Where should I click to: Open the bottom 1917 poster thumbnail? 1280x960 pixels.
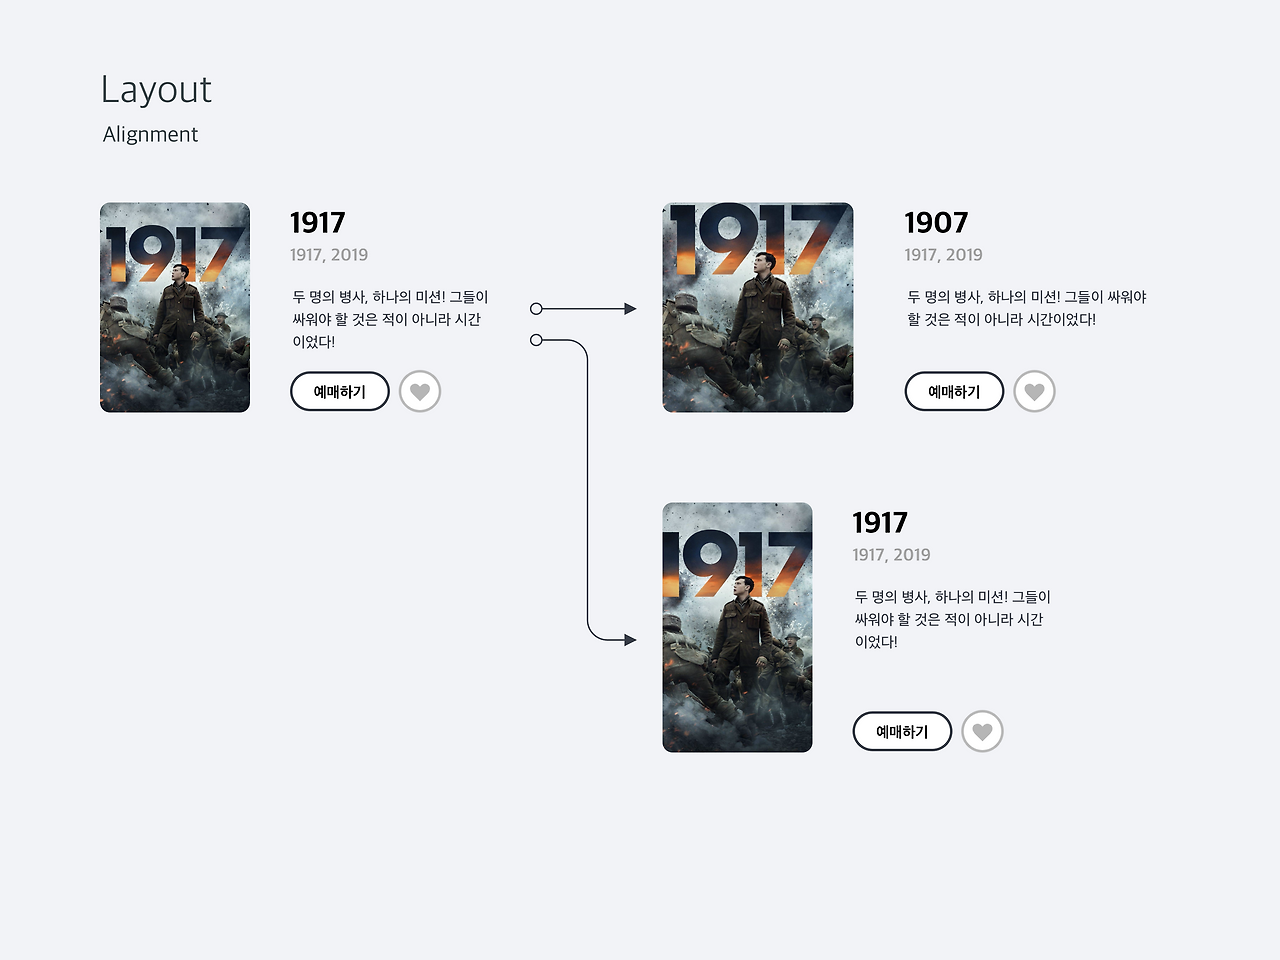pos(737,627)
